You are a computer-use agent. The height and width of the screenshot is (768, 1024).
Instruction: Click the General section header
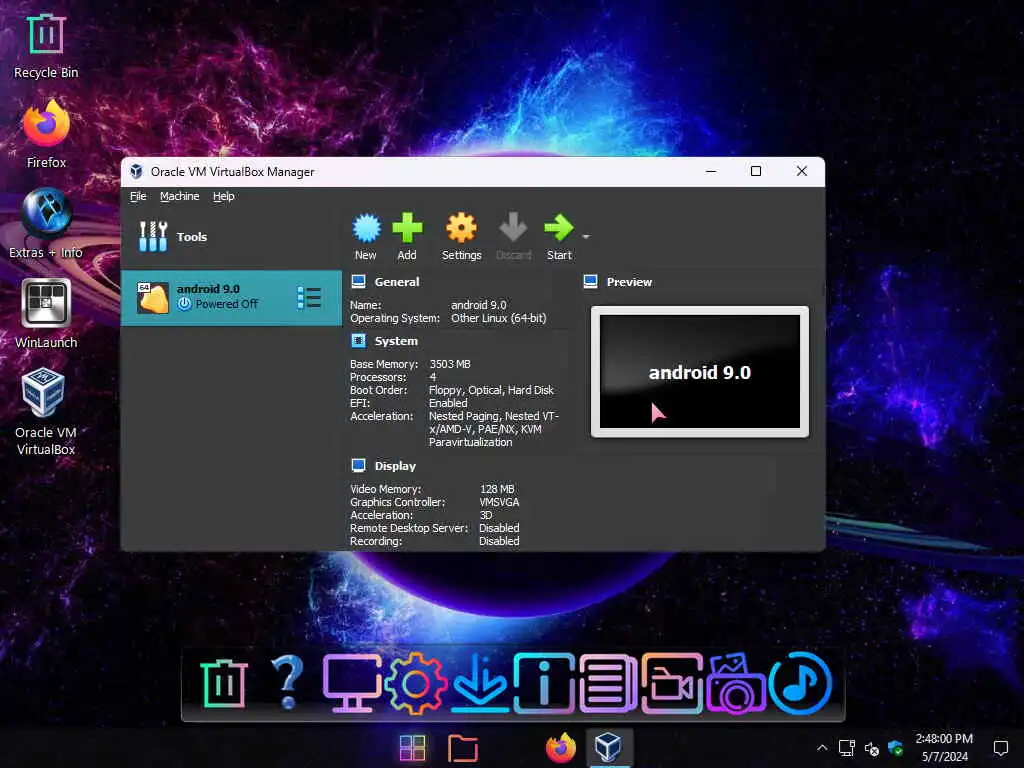[396, 282]
